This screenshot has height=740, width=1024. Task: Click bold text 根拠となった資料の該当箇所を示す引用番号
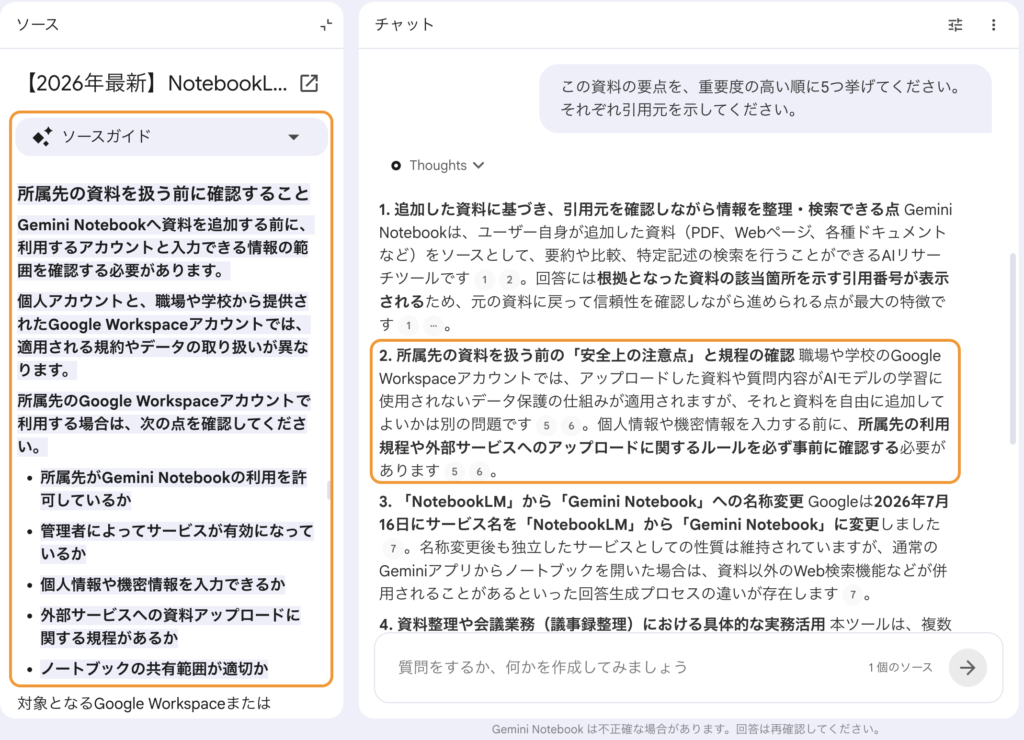(x=664, y=290)
